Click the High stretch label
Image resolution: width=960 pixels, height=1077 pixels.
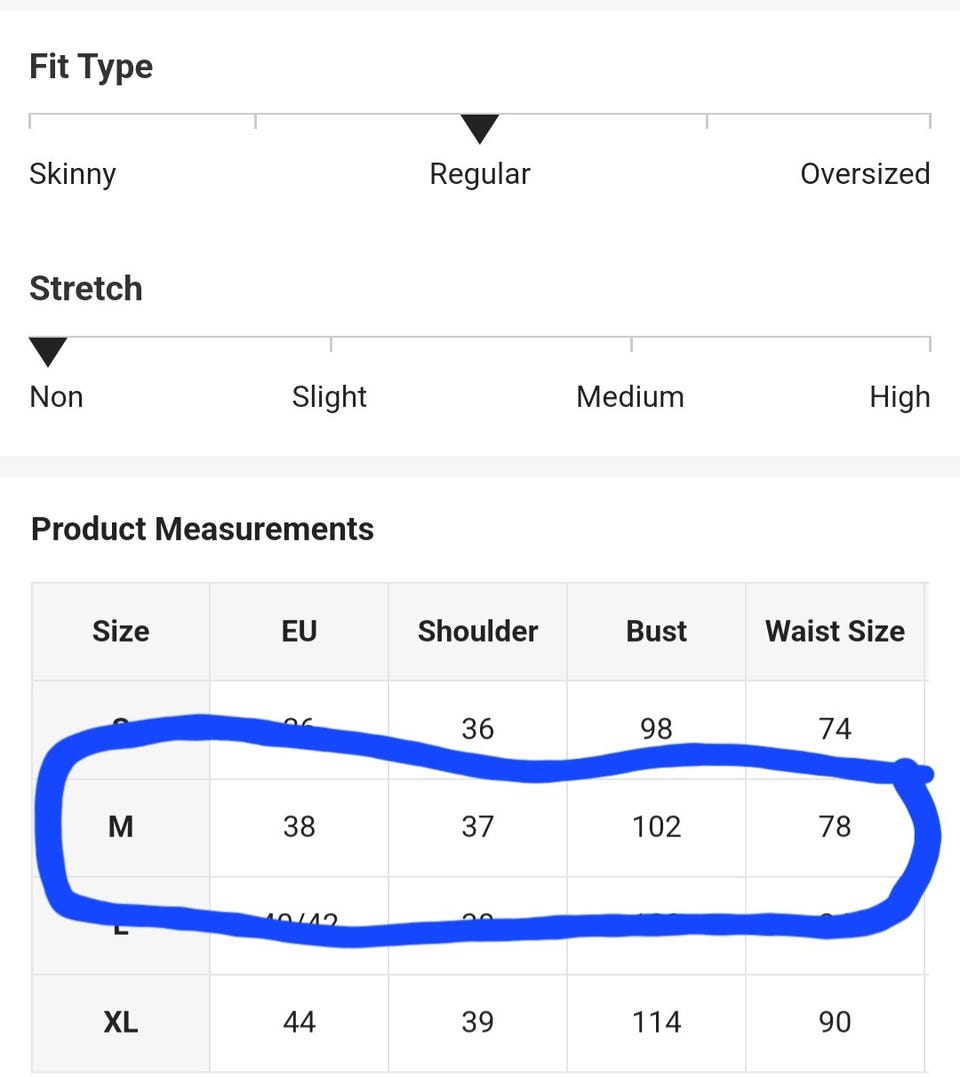tap(900, 397)
